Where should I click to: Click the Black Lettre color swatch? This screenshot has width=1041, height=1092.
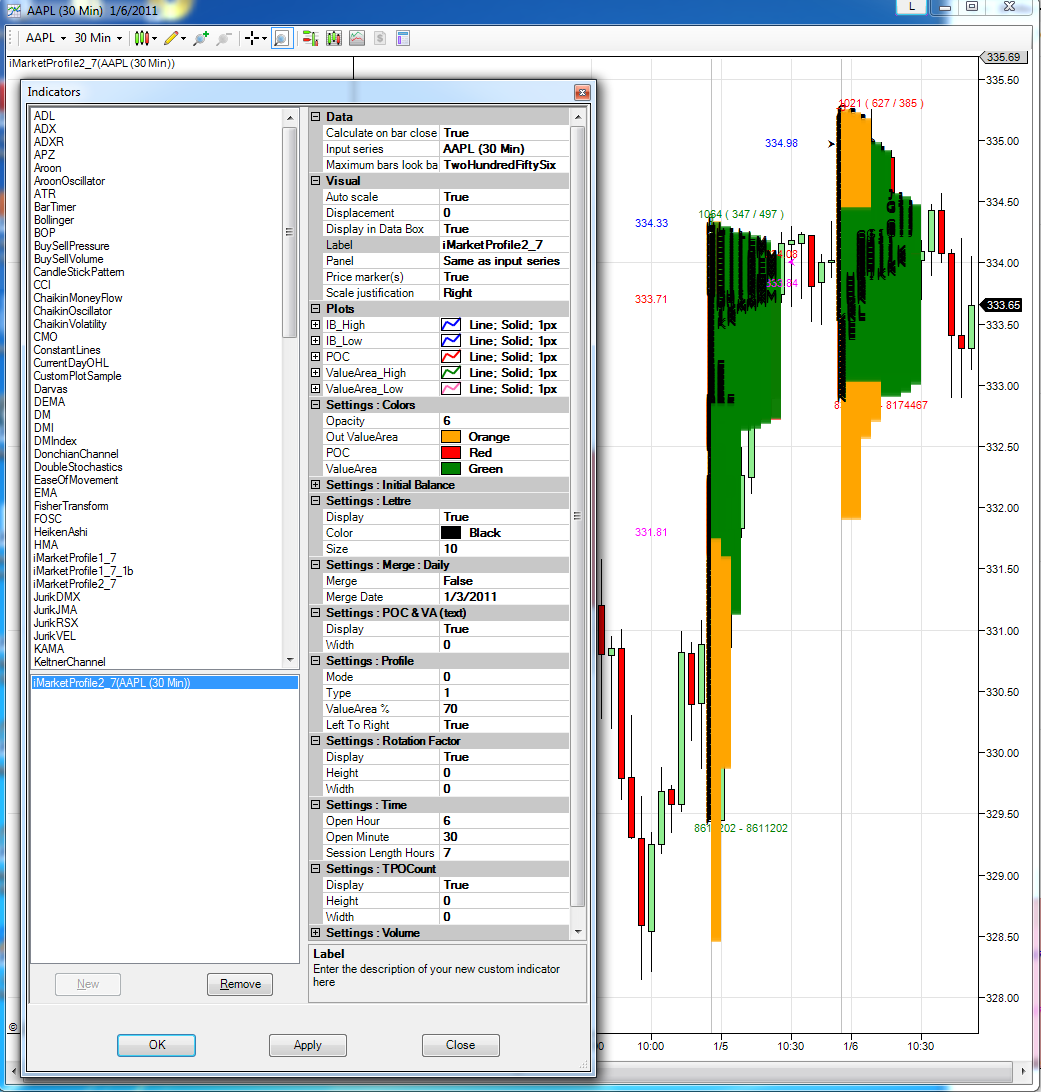451,533
